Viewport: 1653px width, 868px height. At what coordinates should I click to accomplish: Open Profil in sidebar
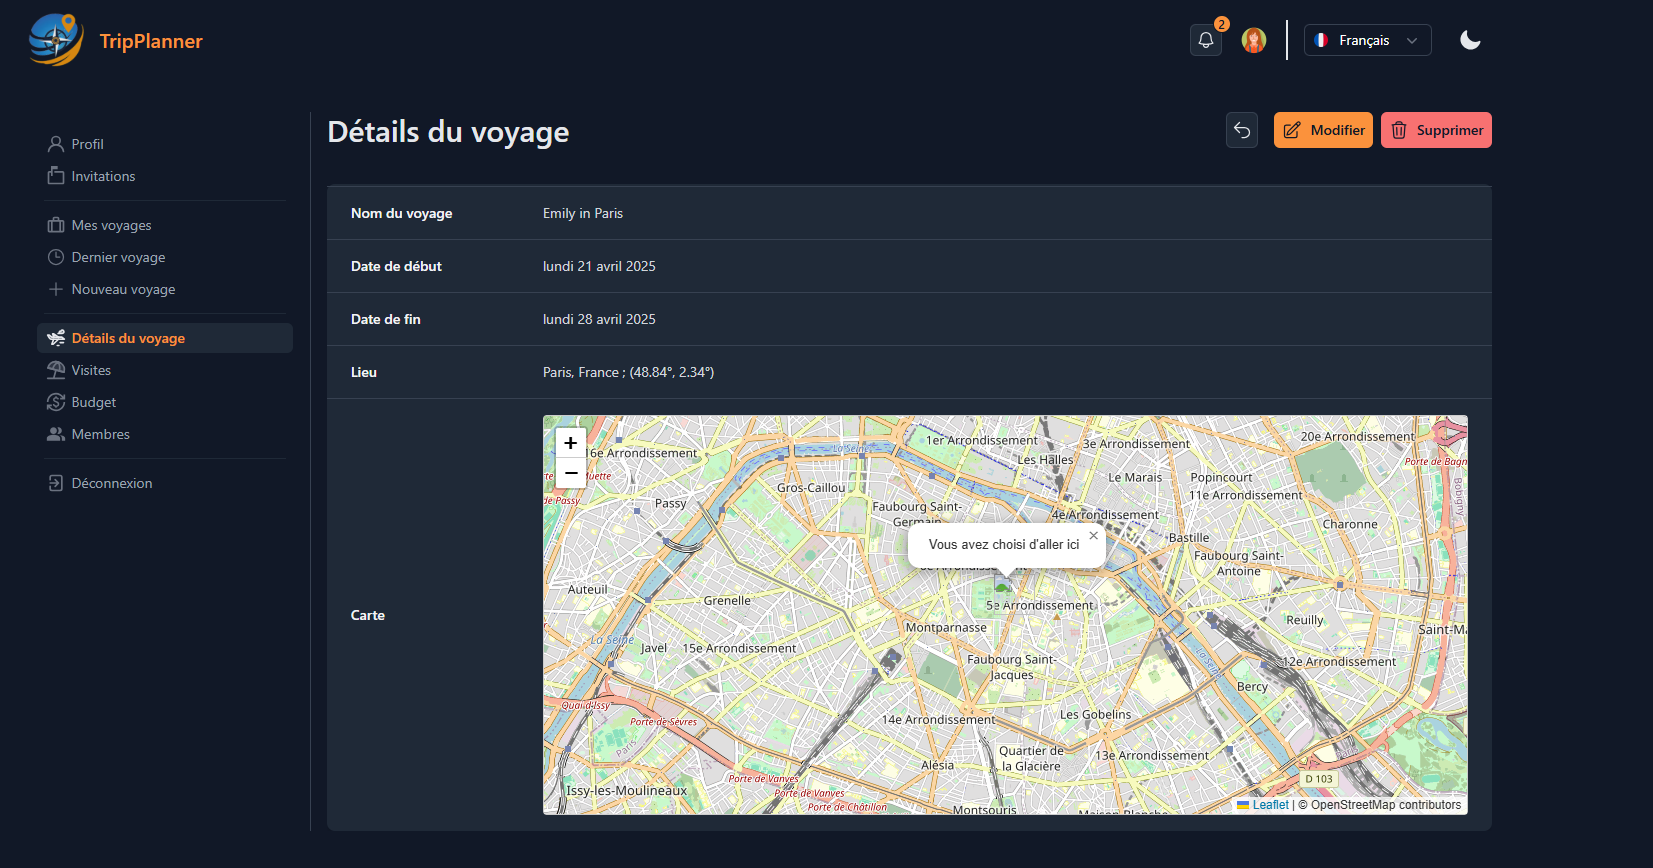[x=87, y=144]
